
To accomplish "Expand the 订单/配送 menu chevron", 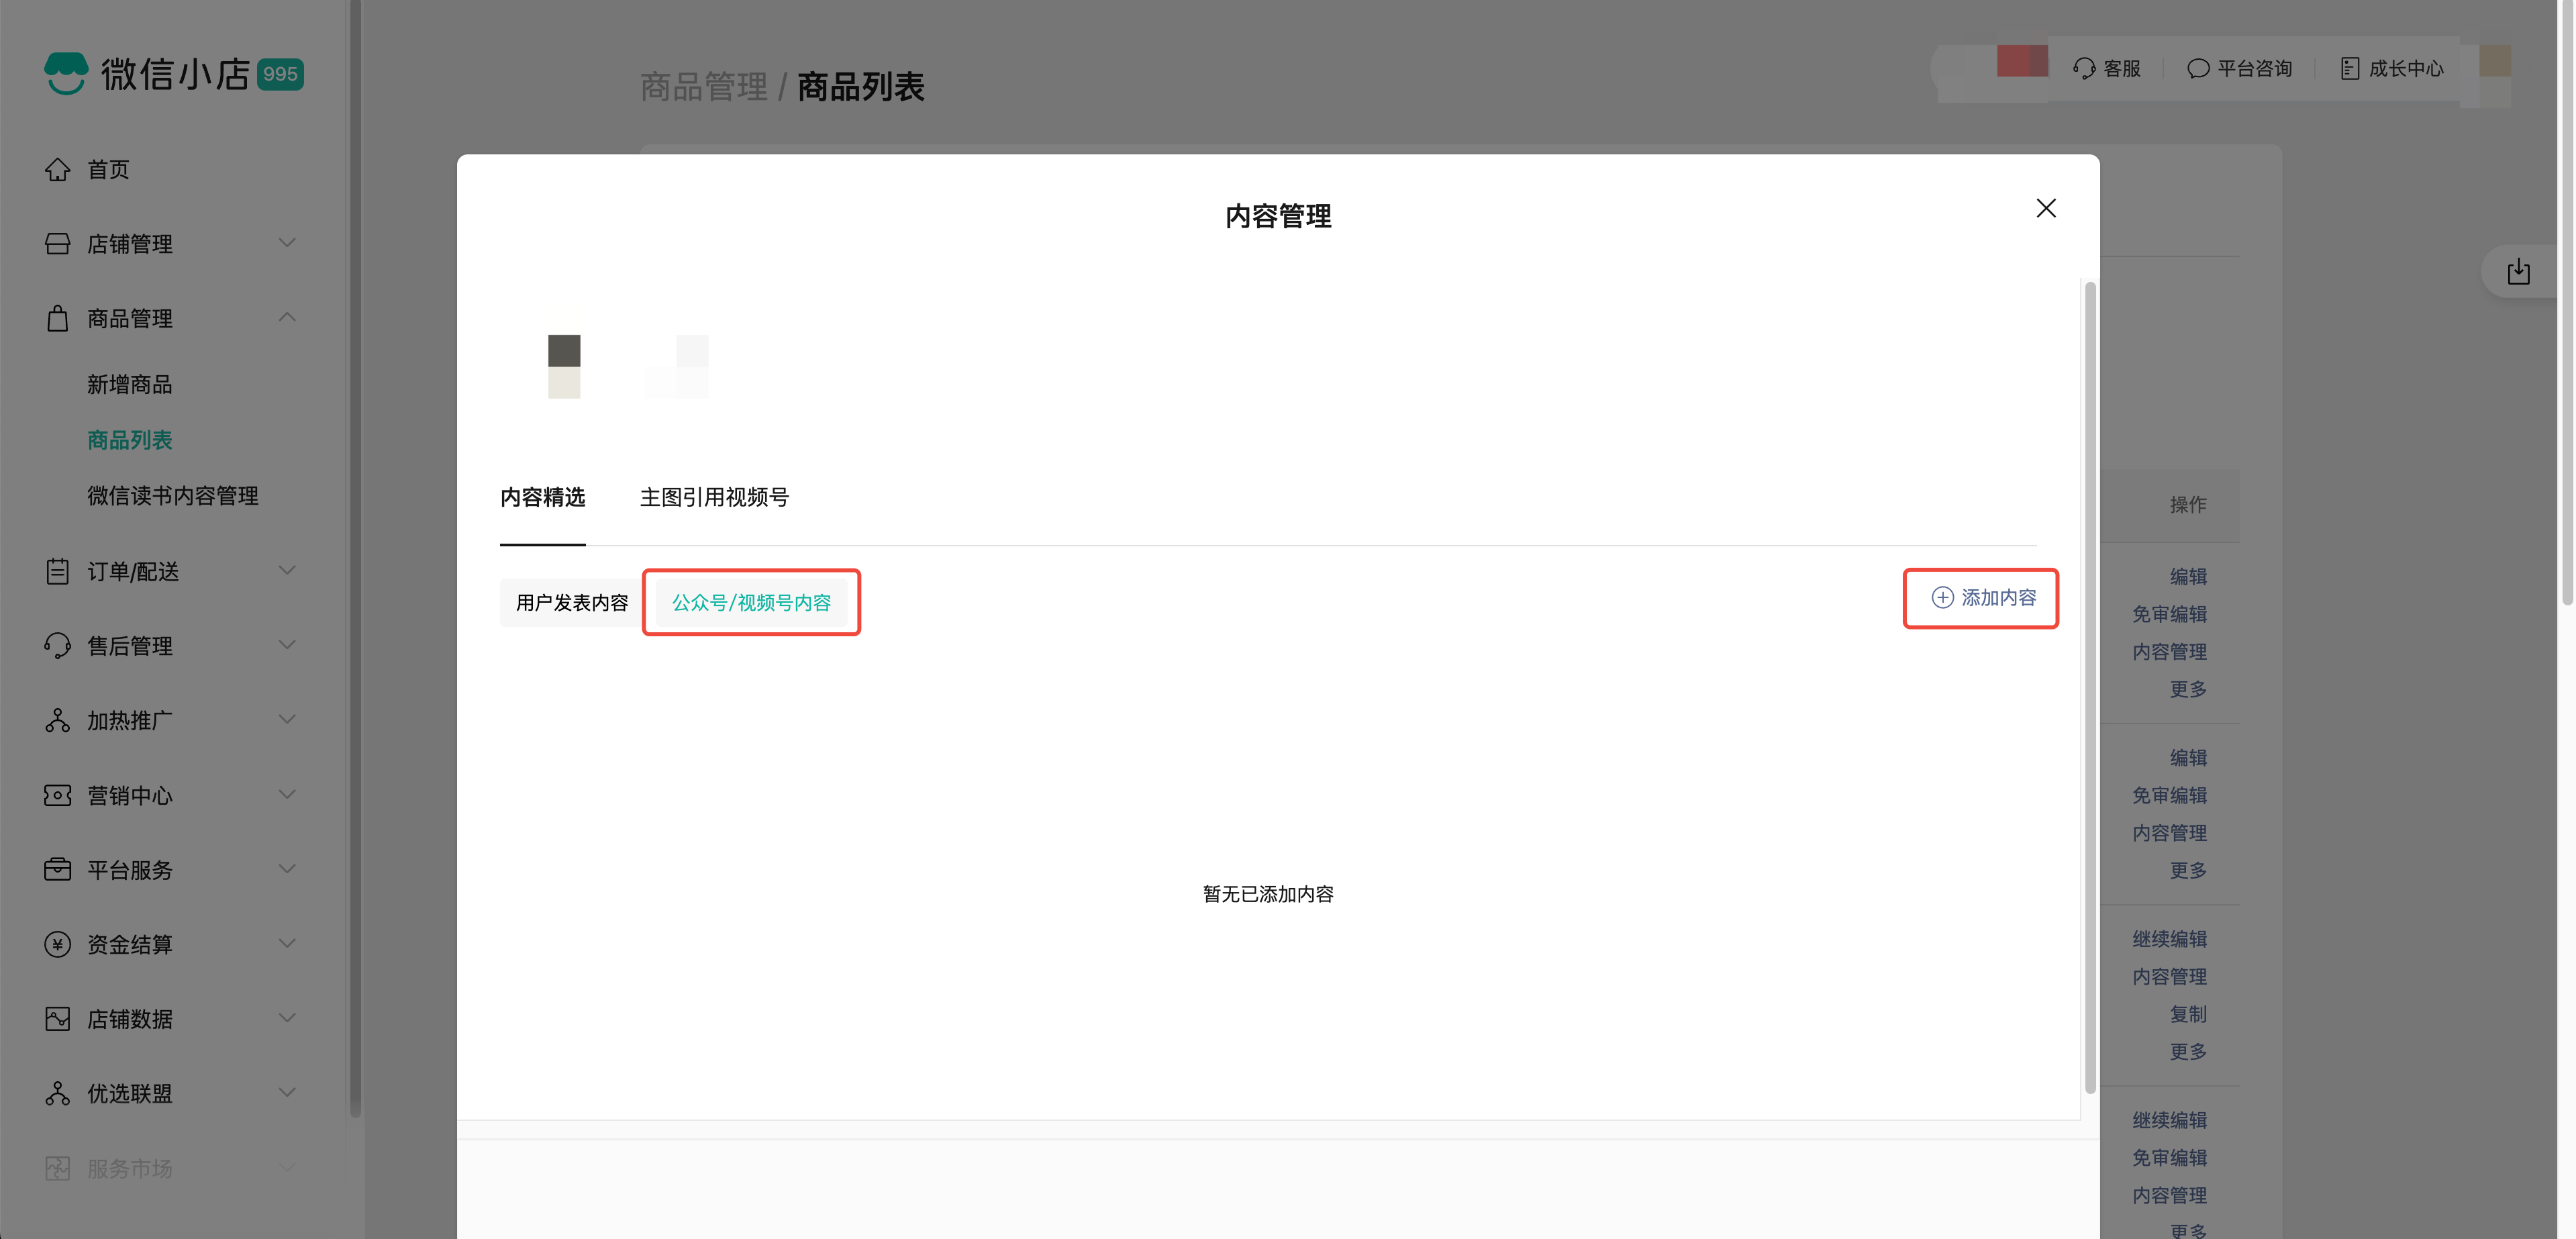I will 287,570.
